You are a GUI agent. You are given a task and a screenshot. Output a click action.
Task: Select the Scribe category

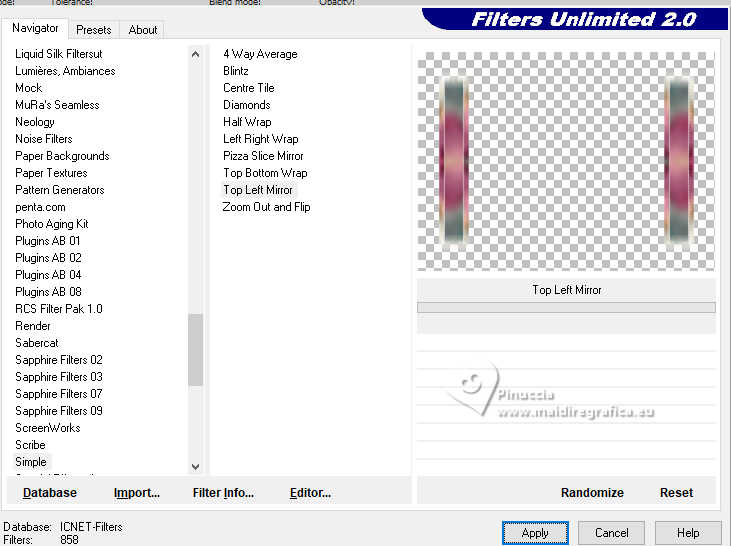point(30,445)
